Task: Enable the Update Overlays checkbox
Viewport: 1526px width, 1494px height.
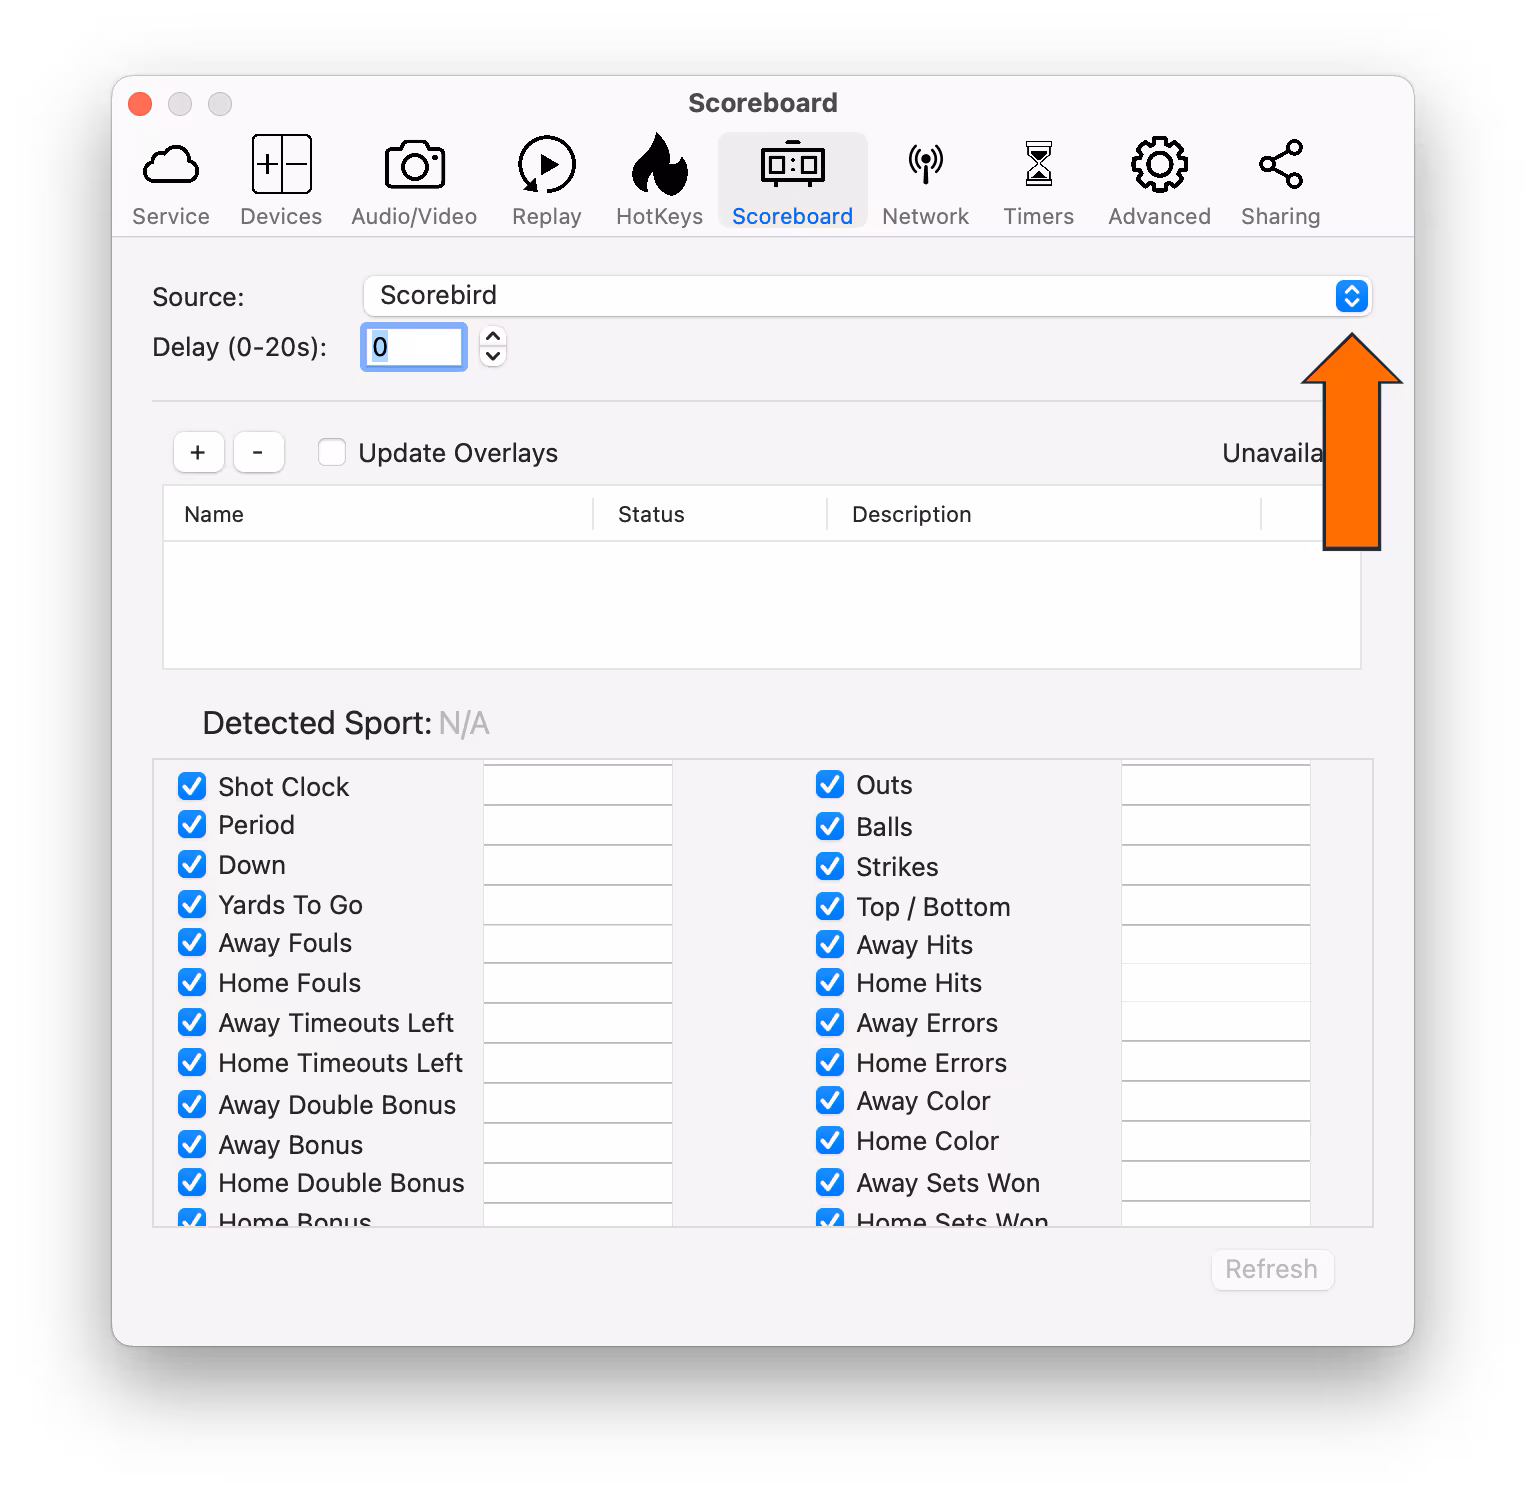Action: tap(332, 452)
